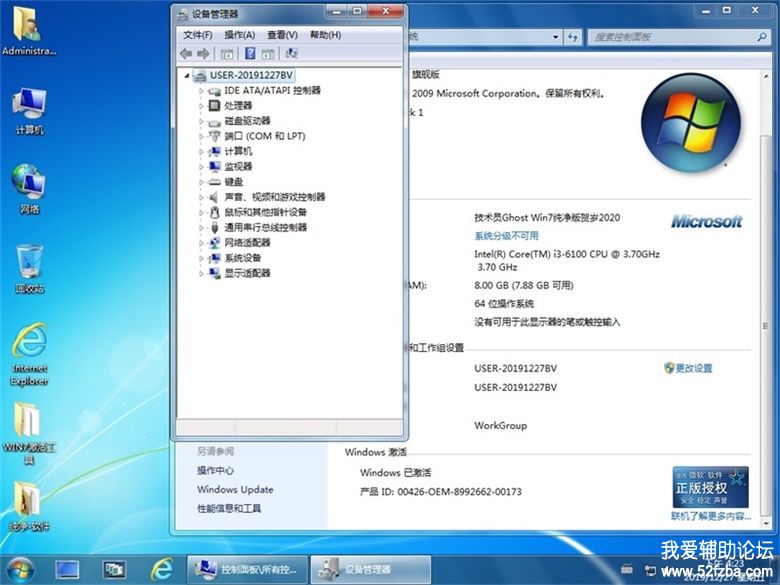The image size is (780, 585).
Task: Expand the 监视器 node
Action: (x=201, y=167)
